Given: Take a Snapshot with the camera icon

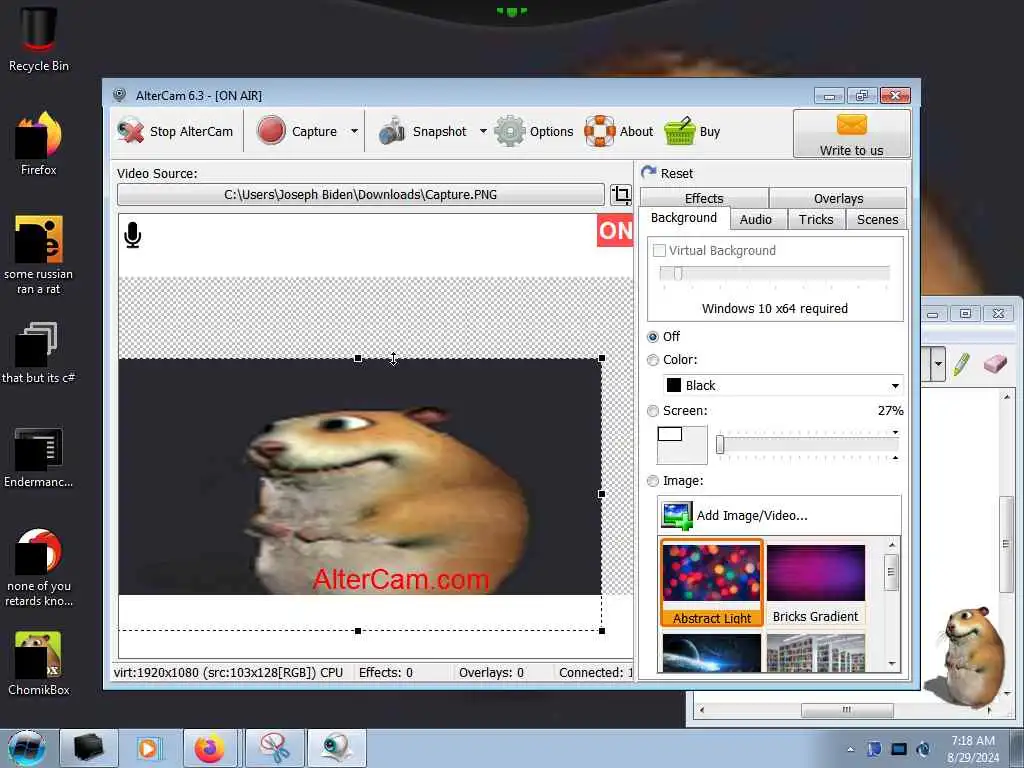Looking at the screenshot, I should pyautogui.click(x=423, y=131).
